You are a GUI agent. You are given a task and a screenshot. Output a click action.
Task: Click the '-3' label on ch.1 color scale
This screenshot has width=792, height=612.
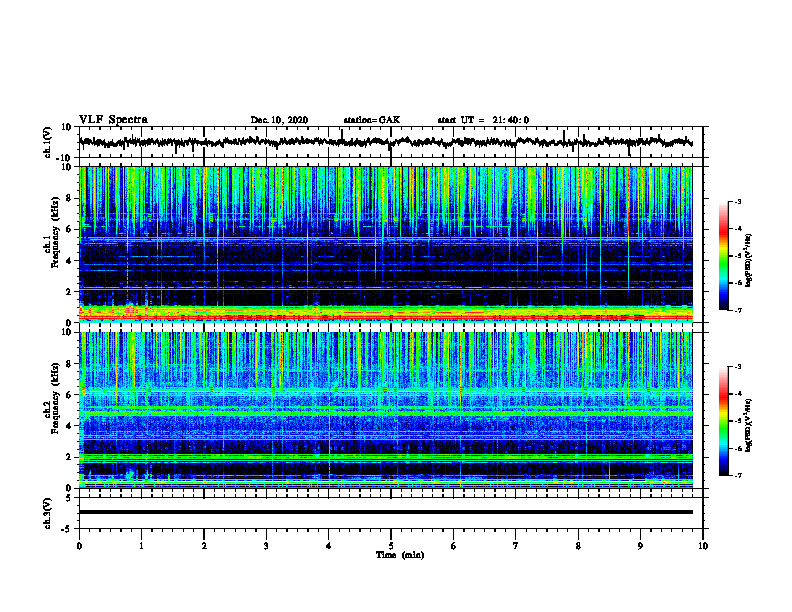(738, 201)
